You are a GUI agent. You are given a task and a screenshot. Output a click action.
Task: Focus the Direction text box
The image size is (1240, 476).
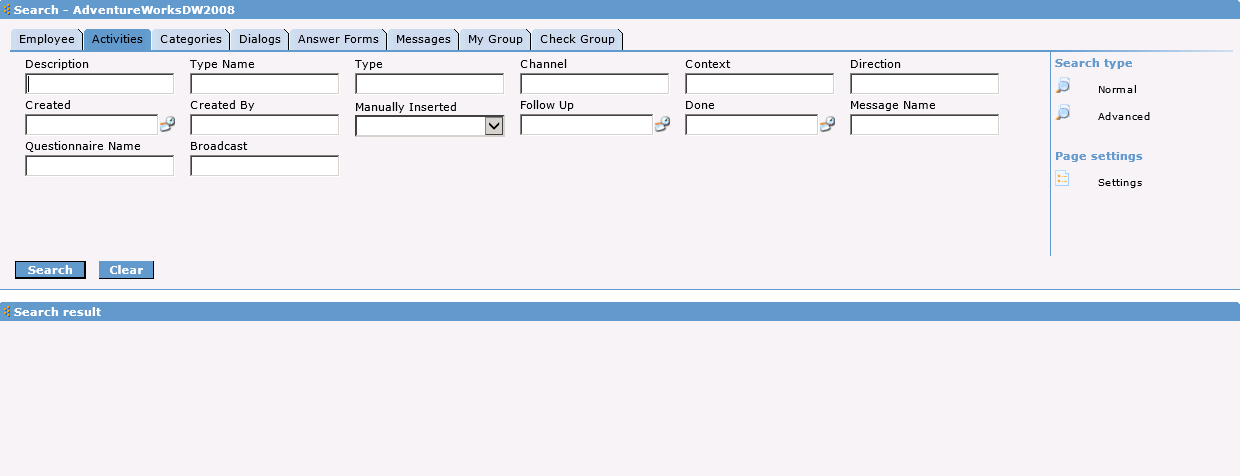pos(924,84)
